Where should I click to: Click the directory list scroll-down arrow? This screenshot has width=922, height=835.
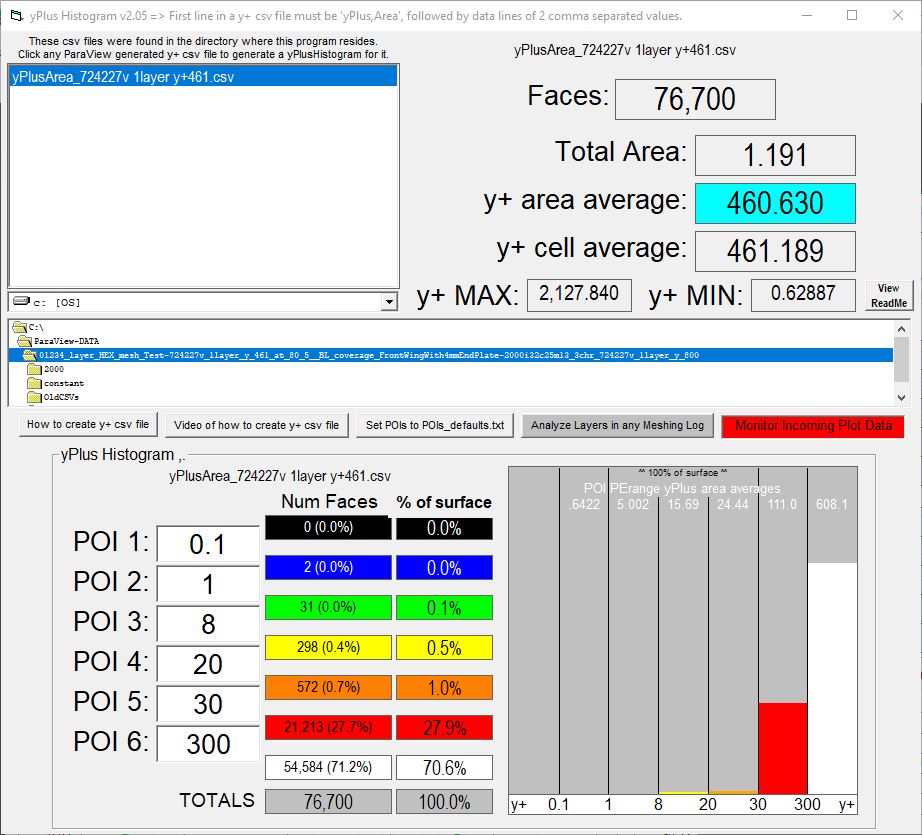903,397
